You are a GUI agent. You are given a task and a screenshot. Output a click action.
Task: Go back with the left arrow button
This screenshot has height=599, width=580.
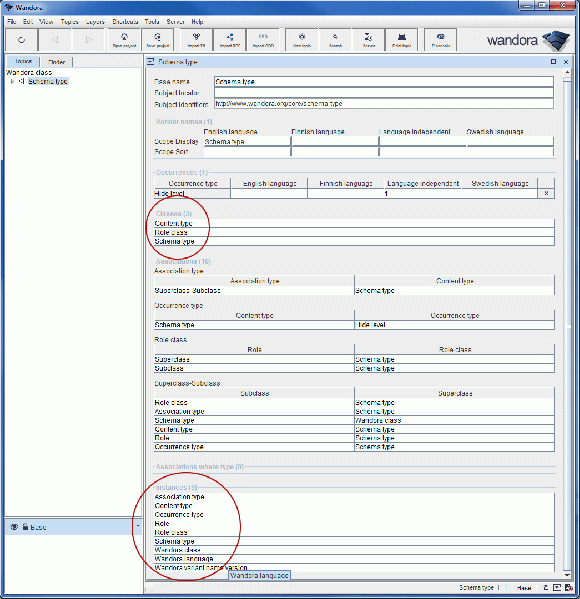(x=55, y=40)
